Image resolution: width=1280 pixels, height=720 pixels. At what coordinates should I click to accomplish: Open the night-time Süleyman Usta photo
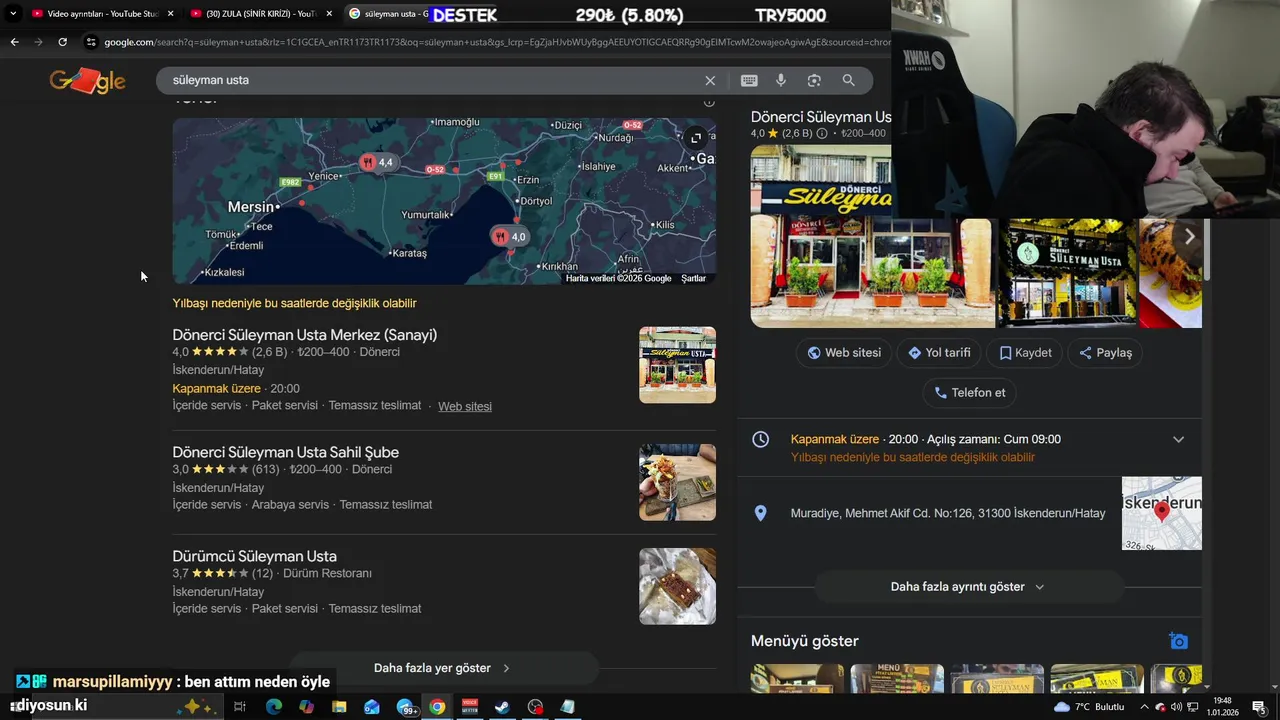pos(1068,272)
